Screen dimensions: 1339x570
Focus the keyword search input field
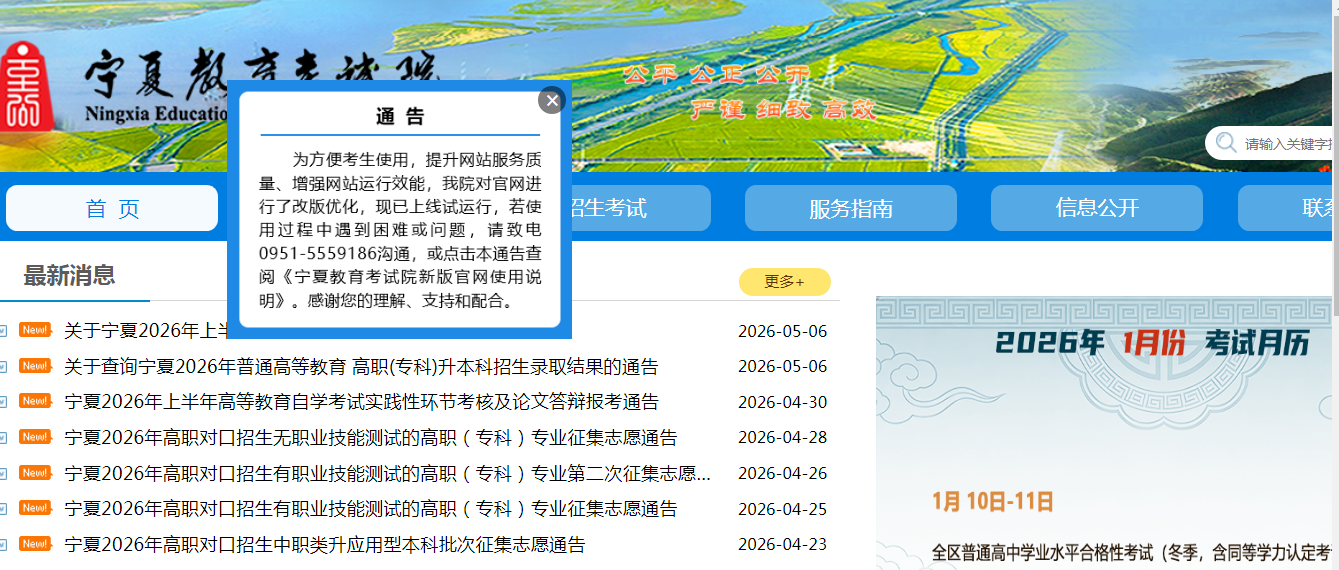(x=1287, y=144)
